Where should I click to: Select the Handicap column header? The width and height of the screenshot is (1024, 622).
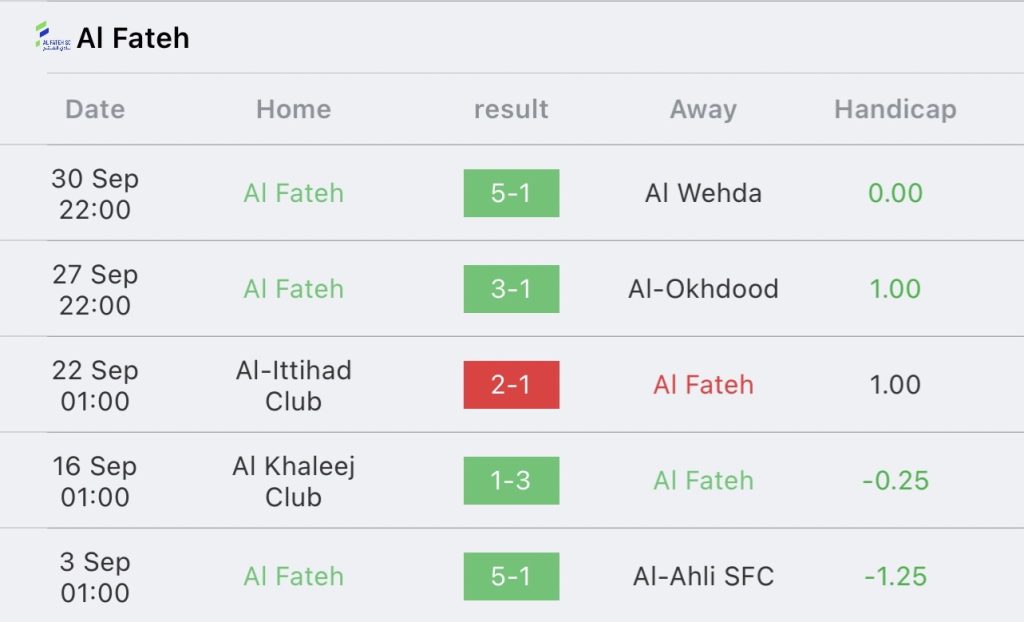pos(895,109)
